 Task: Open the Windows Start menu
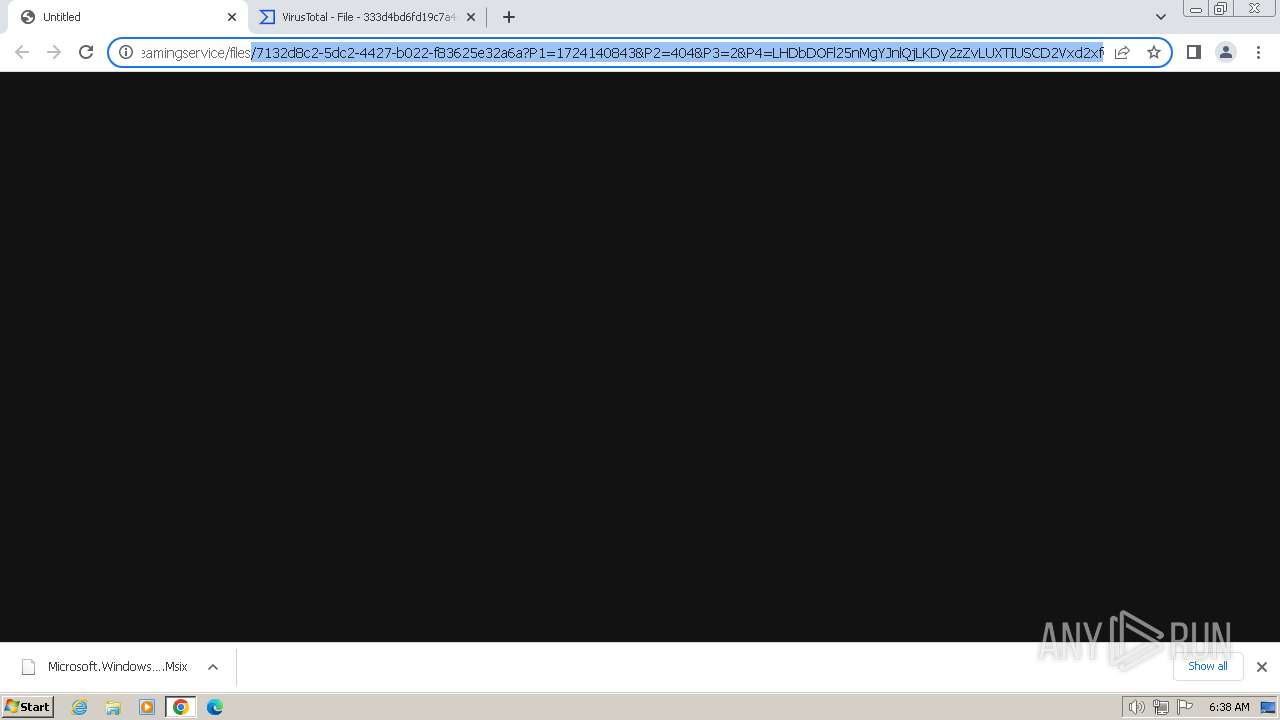coord(28,707)
